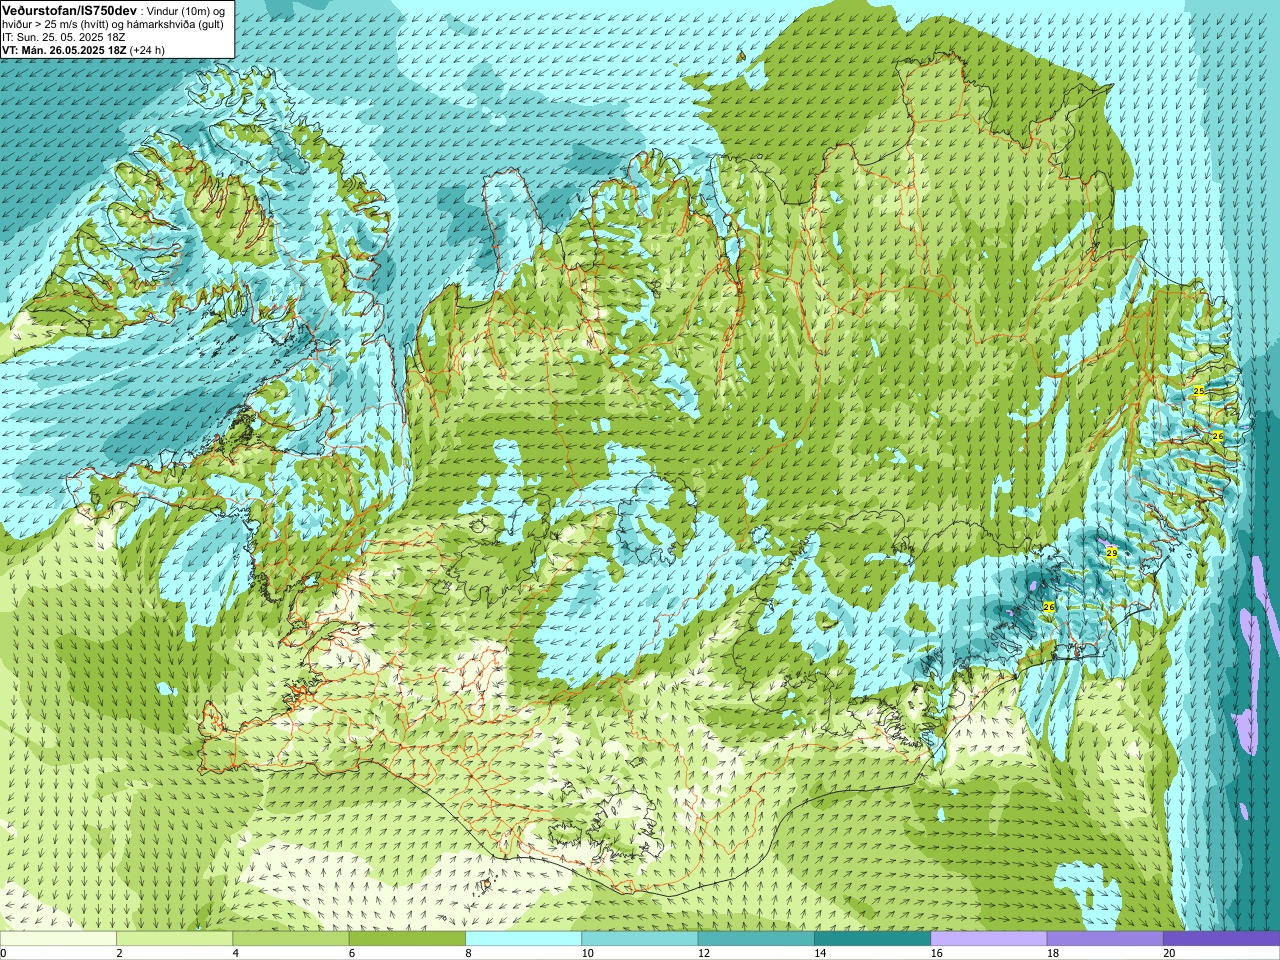Click the yellow gust label 25
This screenshot has width=1280, height=960.
1199,391
